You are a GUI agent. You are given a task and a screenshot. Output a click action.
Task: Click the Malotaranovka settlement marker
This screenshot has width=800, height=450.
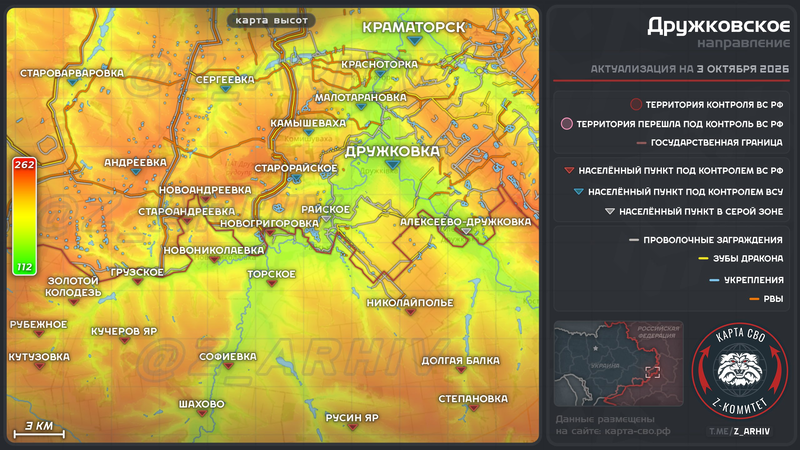click(361, 106)
